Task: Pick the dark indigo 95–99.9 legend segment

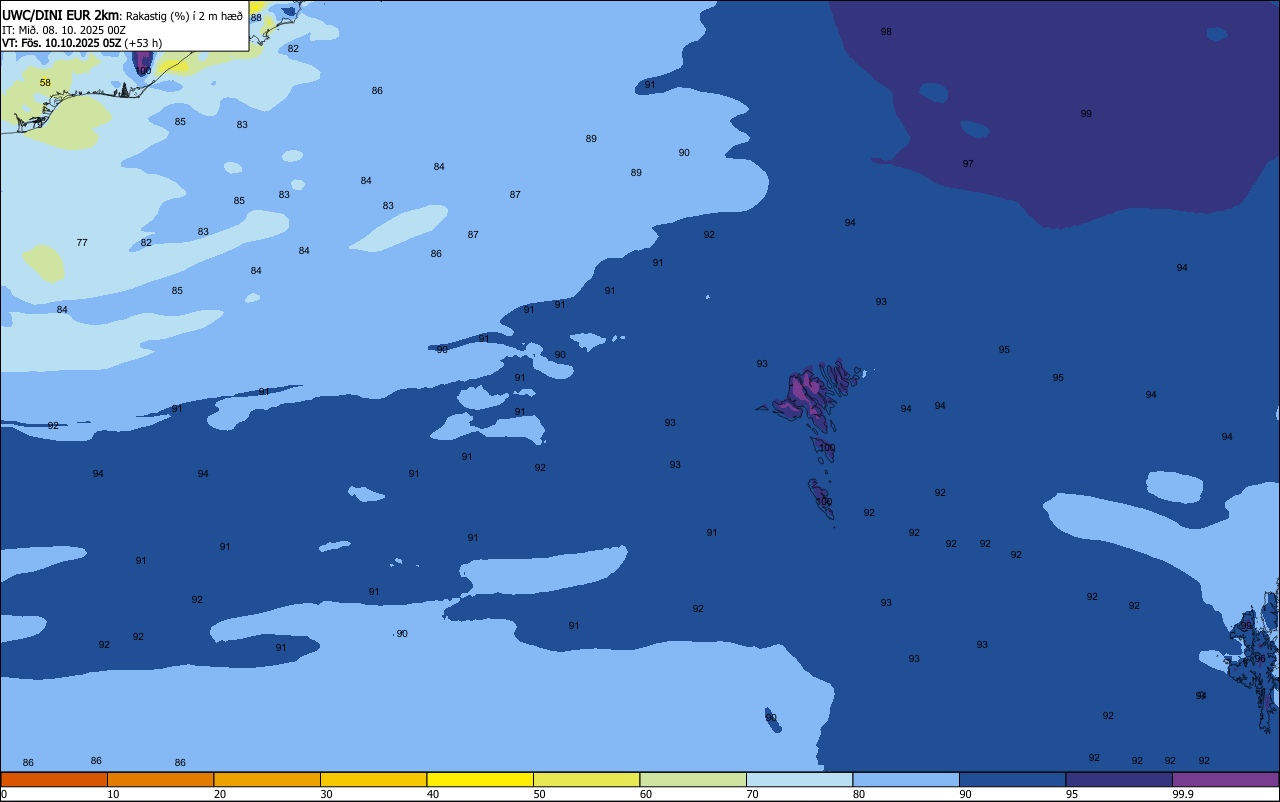Action: 1119,779
